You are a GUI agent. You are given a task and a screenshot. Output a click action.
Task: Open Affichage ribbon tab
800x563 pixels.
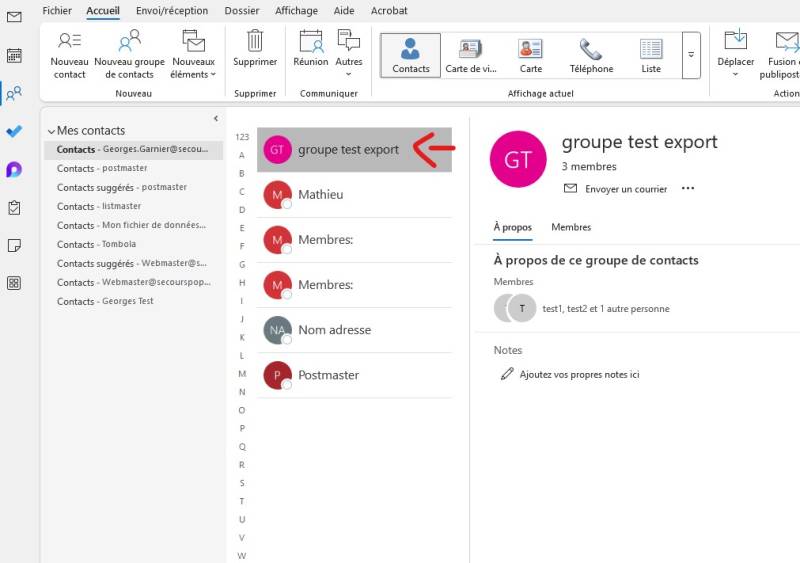tap(296, 11)
